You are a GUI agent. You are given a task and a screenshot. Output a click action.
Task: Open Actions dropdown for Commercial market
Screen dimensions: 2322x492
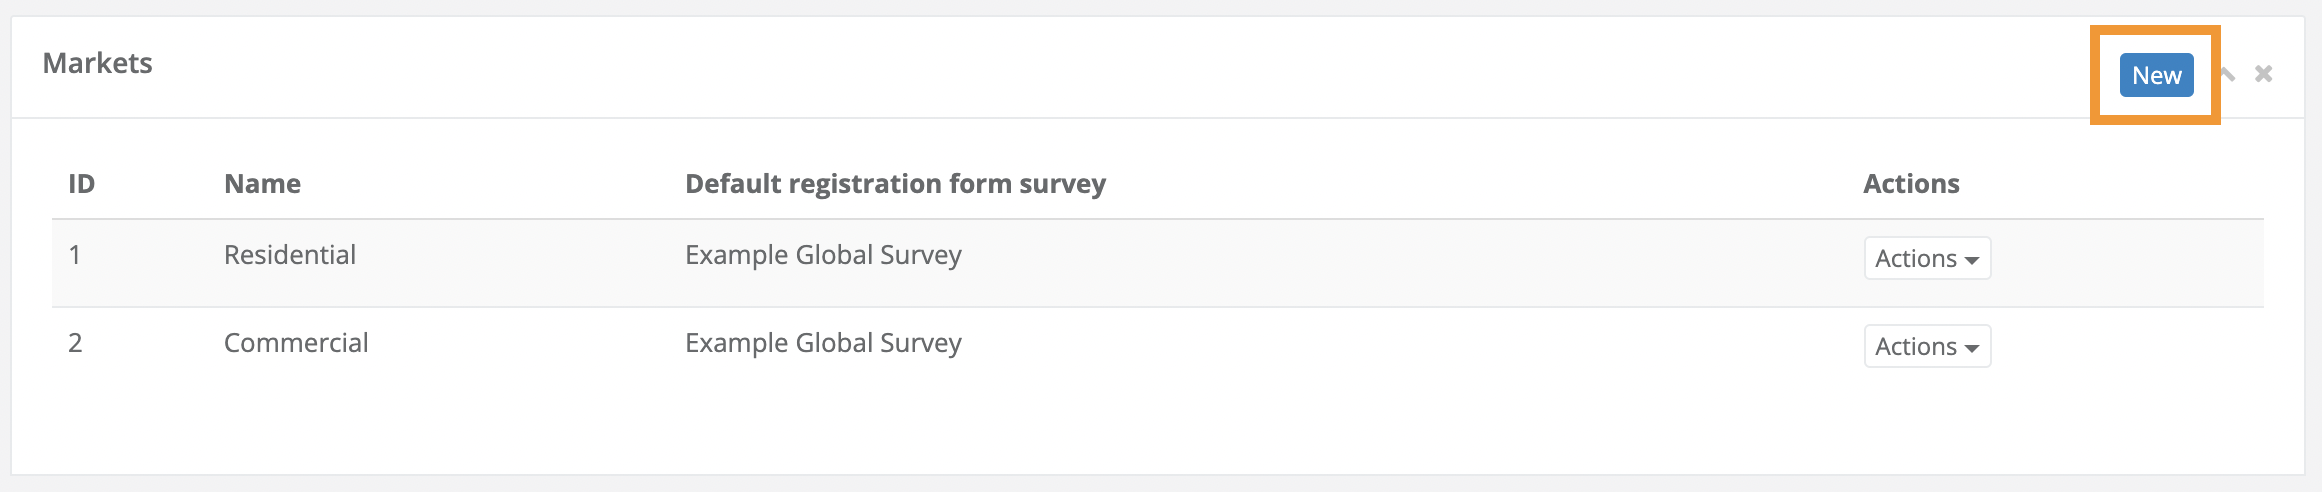1926,346
